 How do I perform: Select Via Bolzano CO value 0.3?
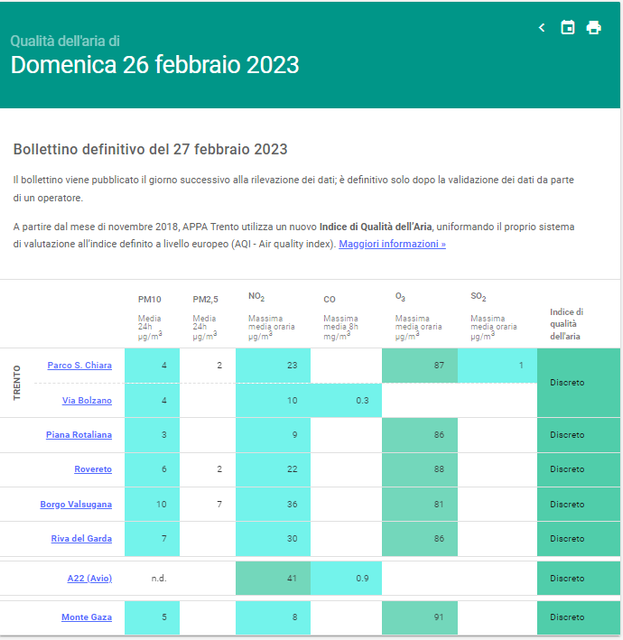coord(346,400)
